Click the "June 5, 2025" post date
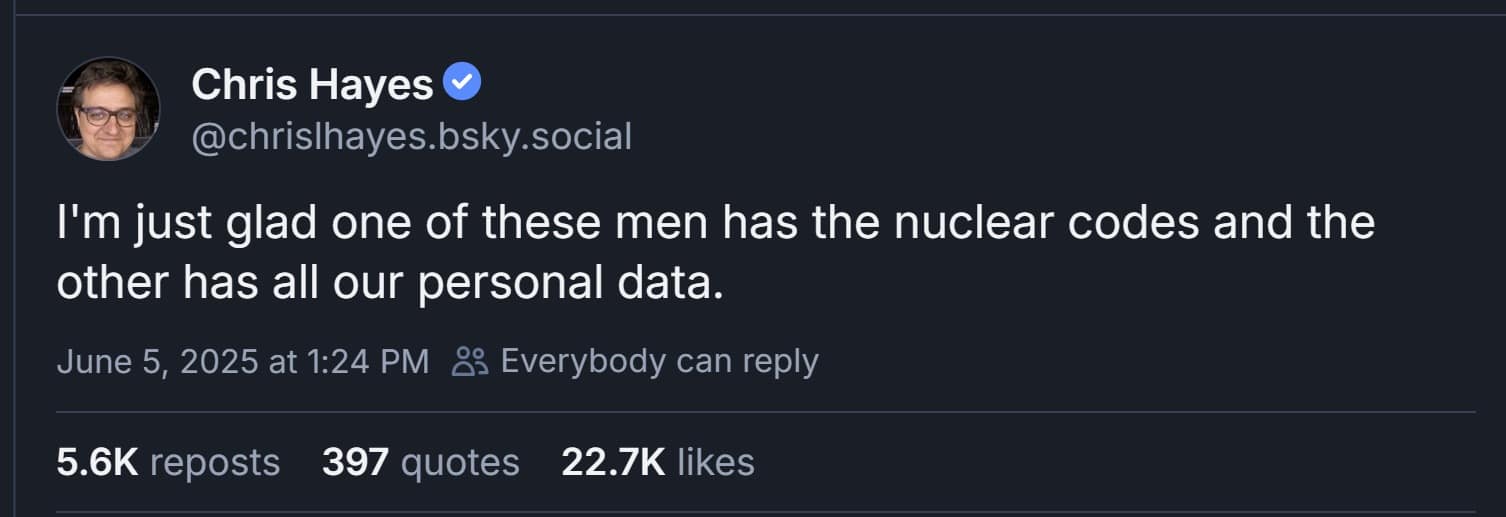 (x=157, y=361)
